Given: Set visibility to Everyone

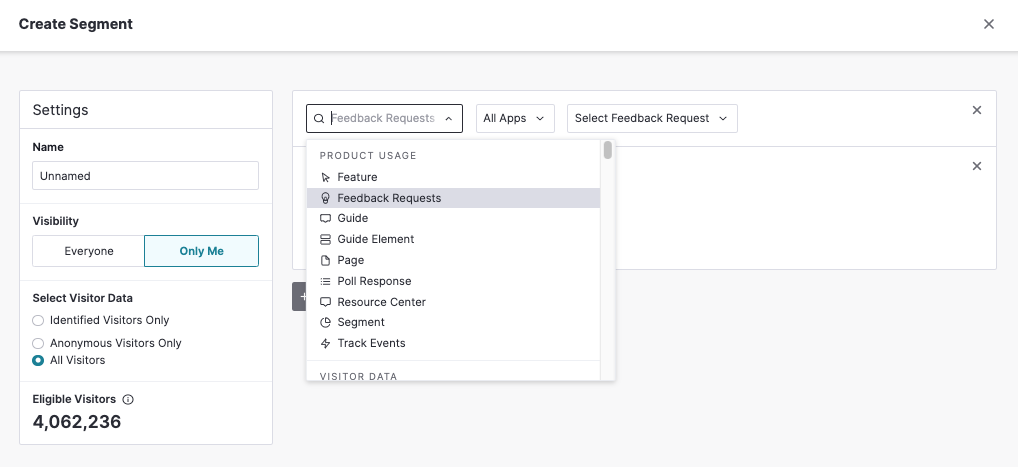Looking at the screenshot, I should (89, 251).
